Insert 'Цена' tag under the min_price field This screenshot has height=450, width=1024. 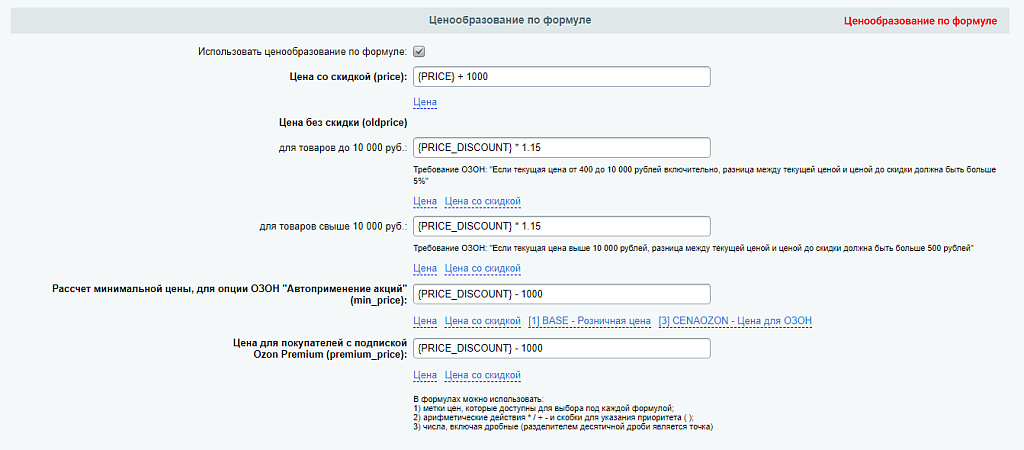click(425, 321)
